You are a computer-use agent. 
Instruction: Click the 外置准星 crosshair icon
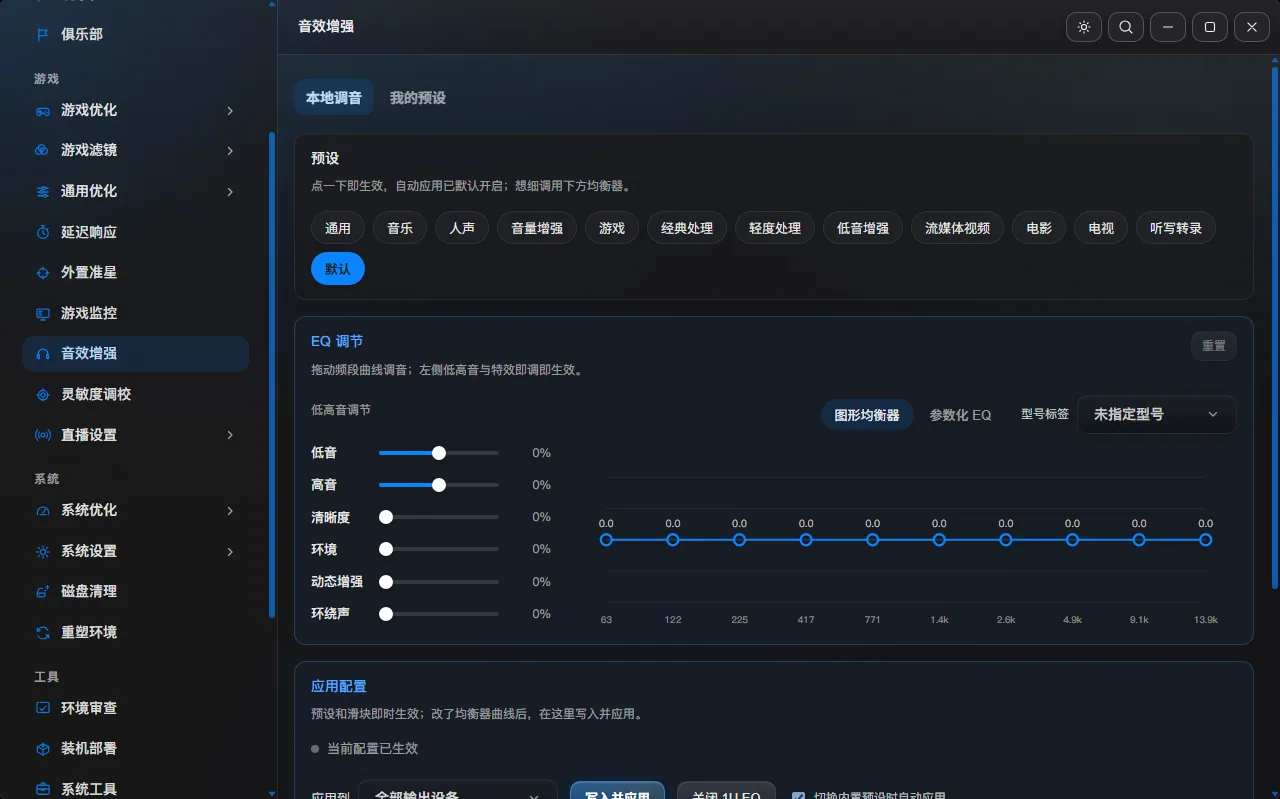click(43, 272)
